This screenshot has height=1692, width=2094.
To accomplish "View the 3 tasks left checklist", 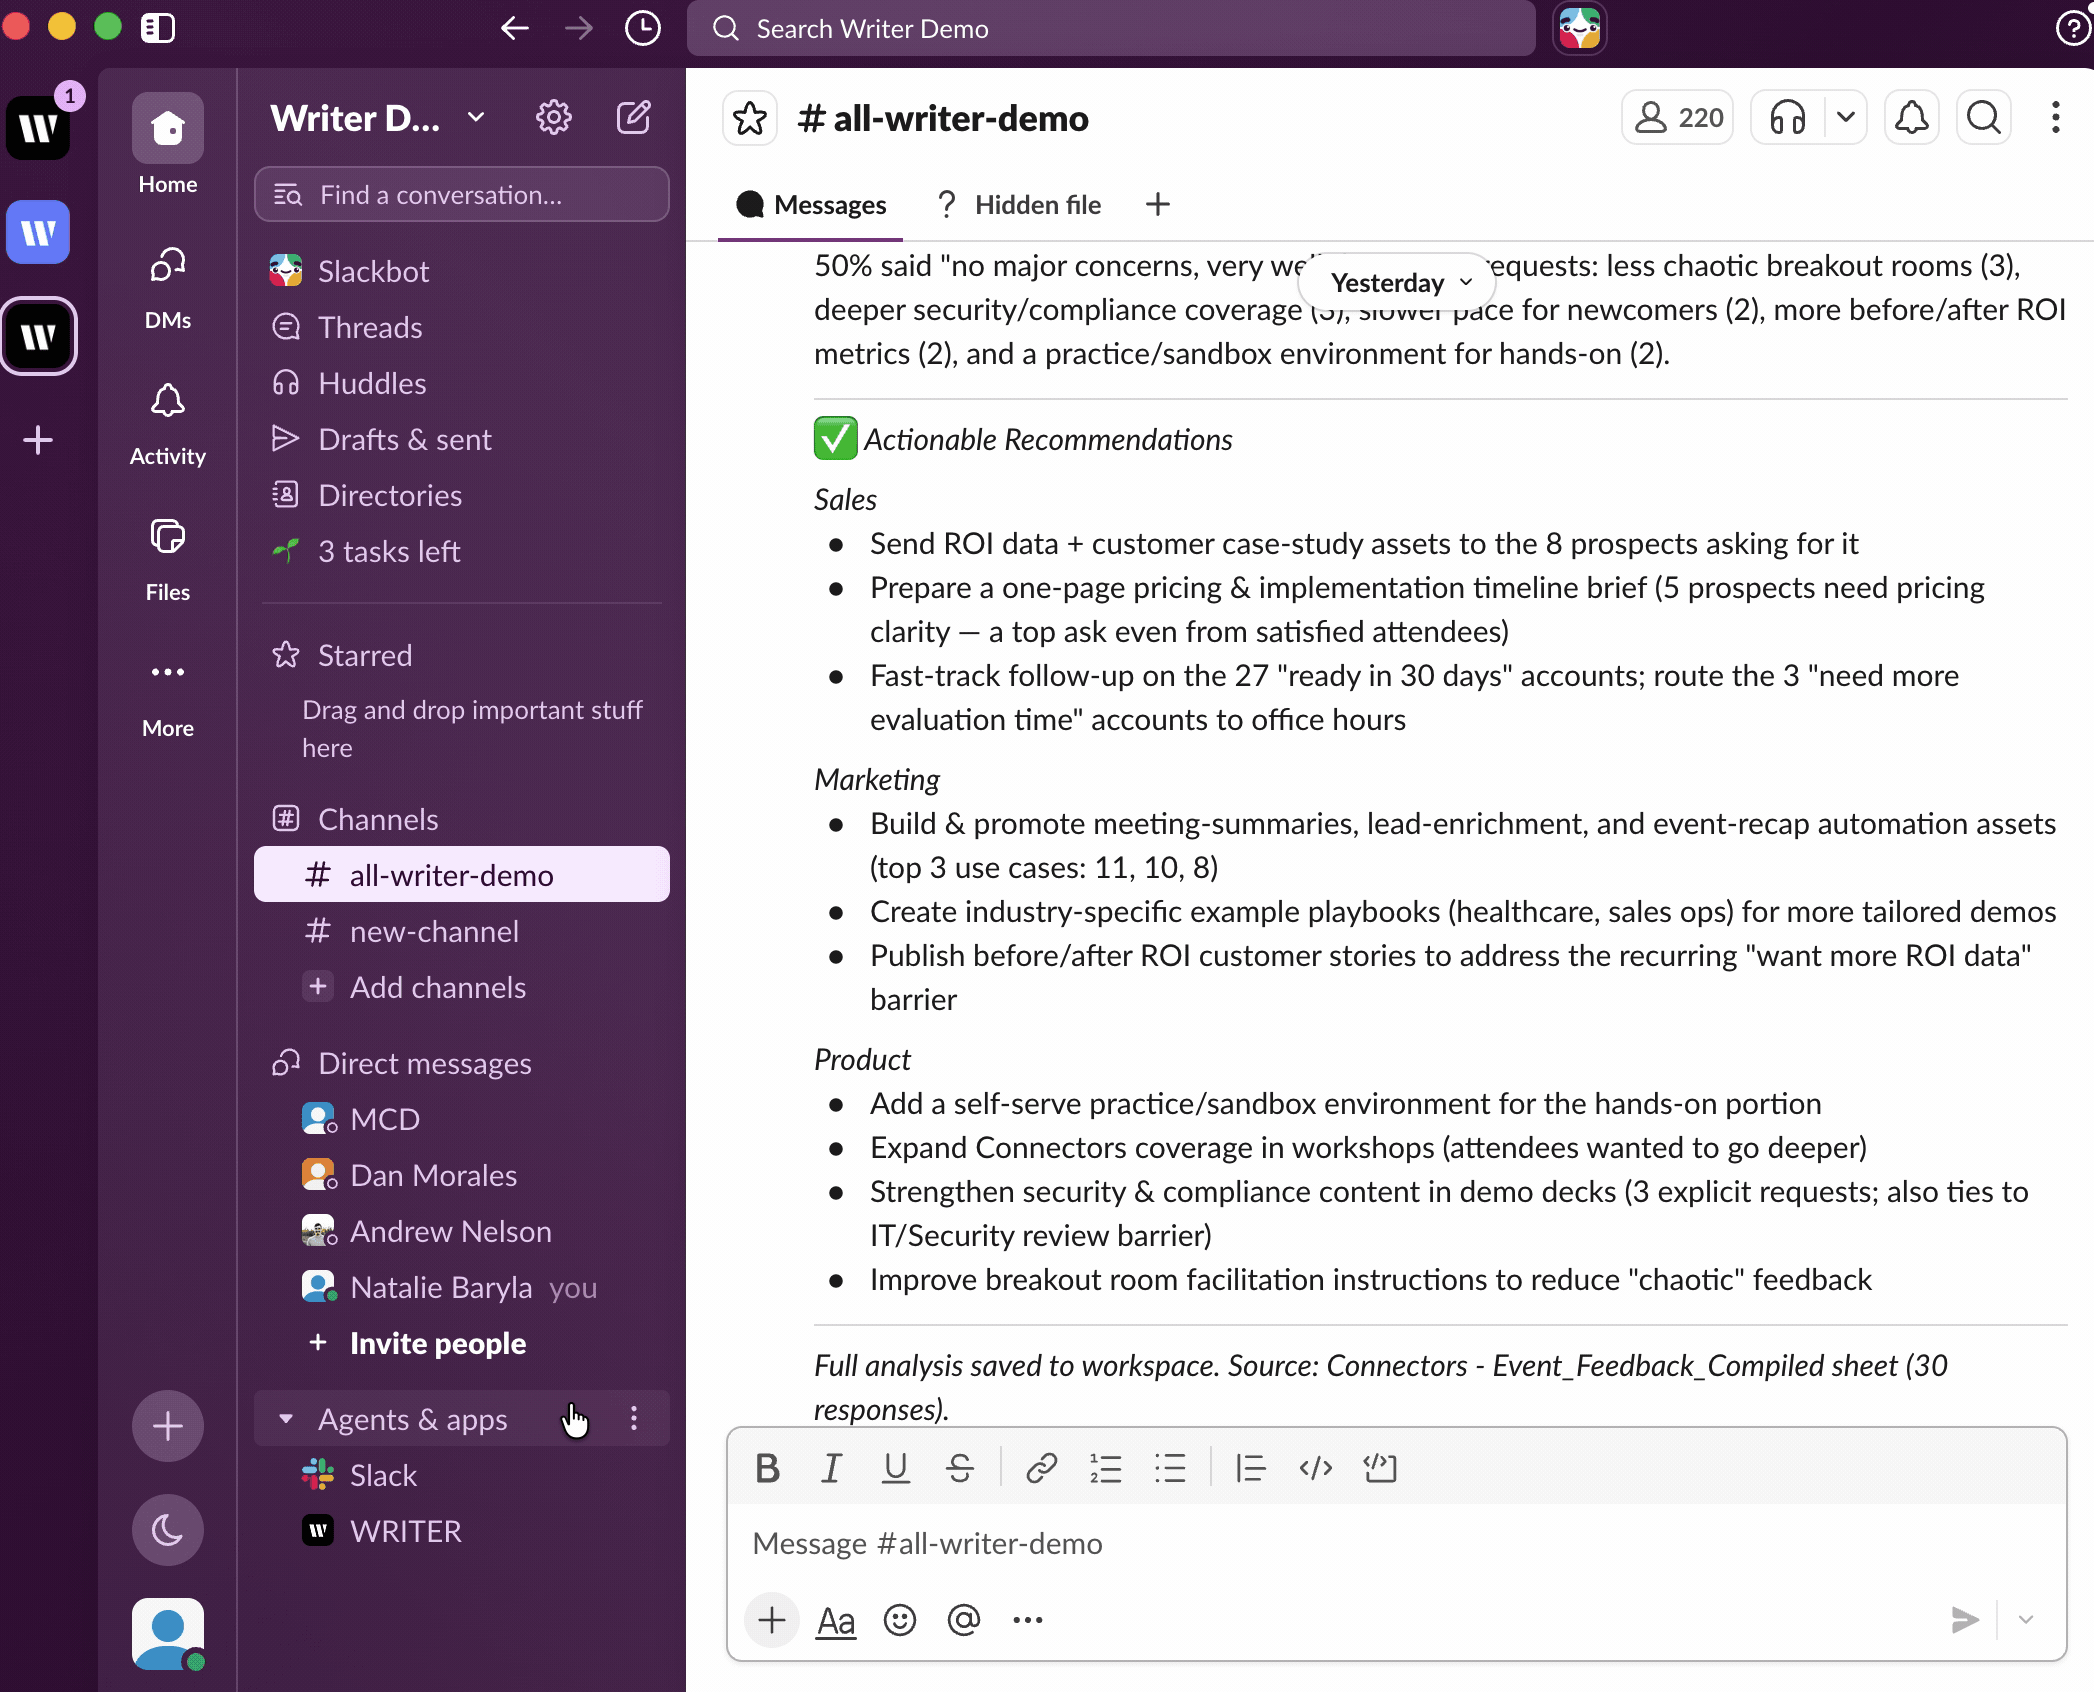I will [462, 551].
